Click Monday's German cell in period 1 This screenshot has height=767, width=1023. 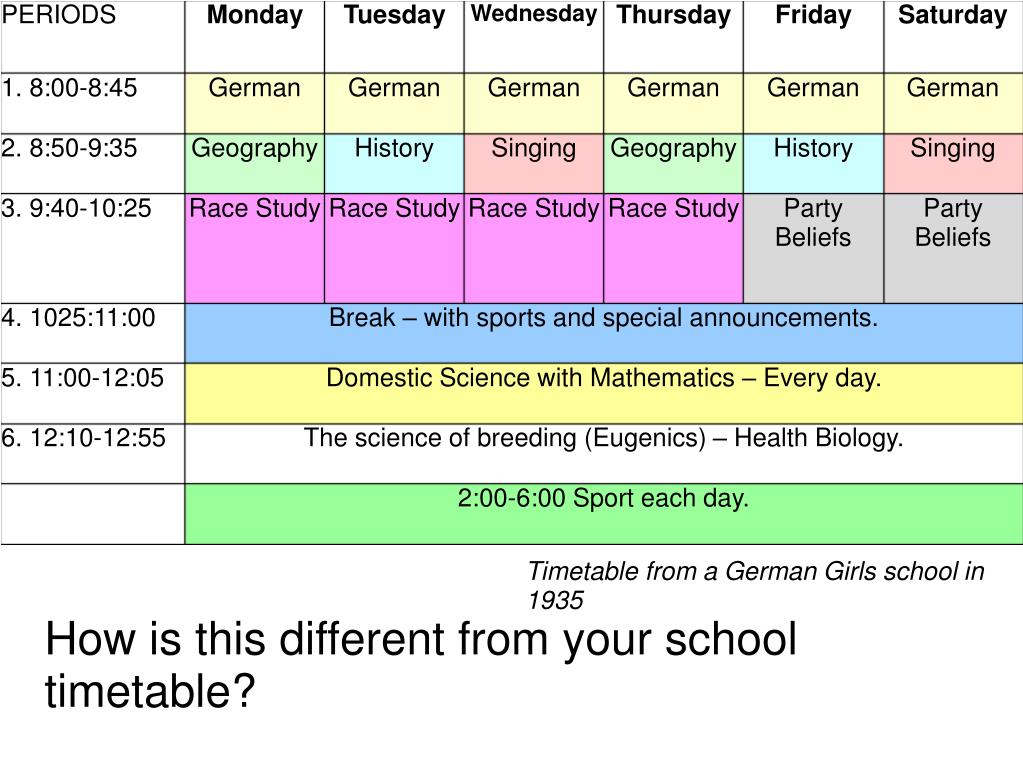pos(254,103)
